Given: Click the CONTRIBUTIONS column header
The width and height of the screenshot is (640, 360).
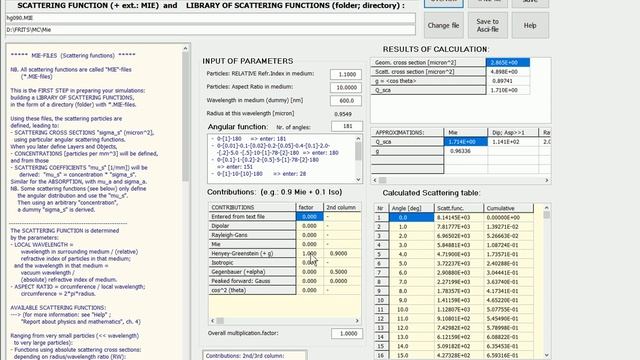Looking at the screenshot, I should (252, 207).
